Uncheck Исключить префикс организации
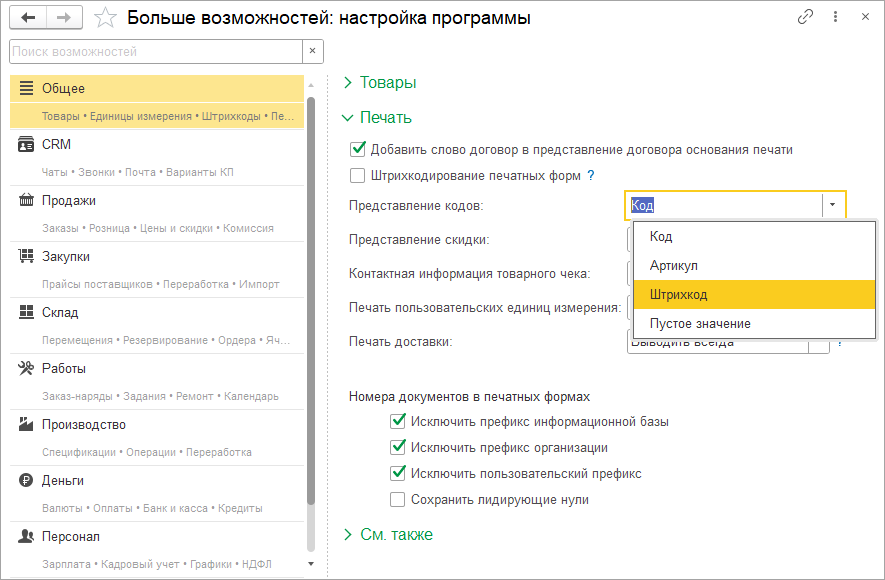The height and width of the screenshot is (580, 885). (x=398, y=448)
